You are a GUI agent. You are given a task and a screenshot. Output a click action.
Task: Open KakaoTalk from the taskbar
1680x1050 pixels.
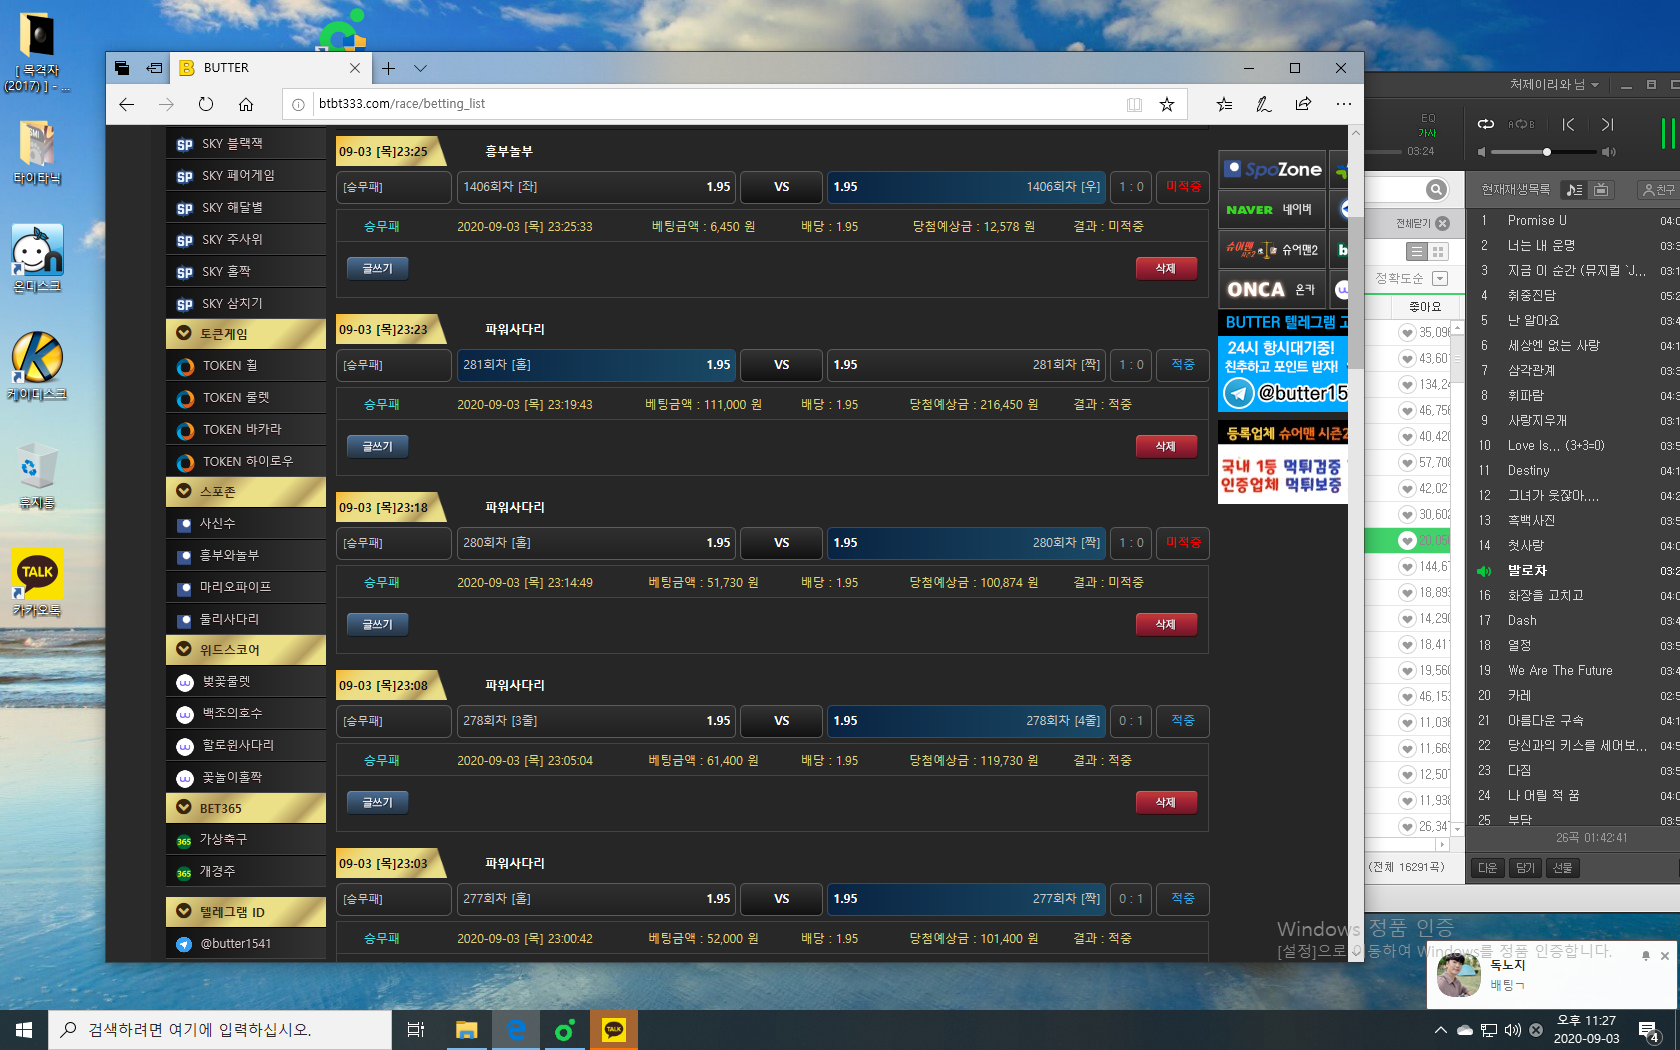pos(614,1030)
